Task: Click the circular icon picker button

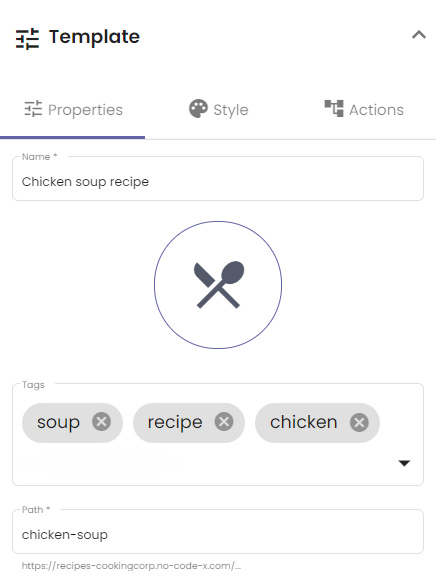Action: pyautogui.click(x=218, y=285)
